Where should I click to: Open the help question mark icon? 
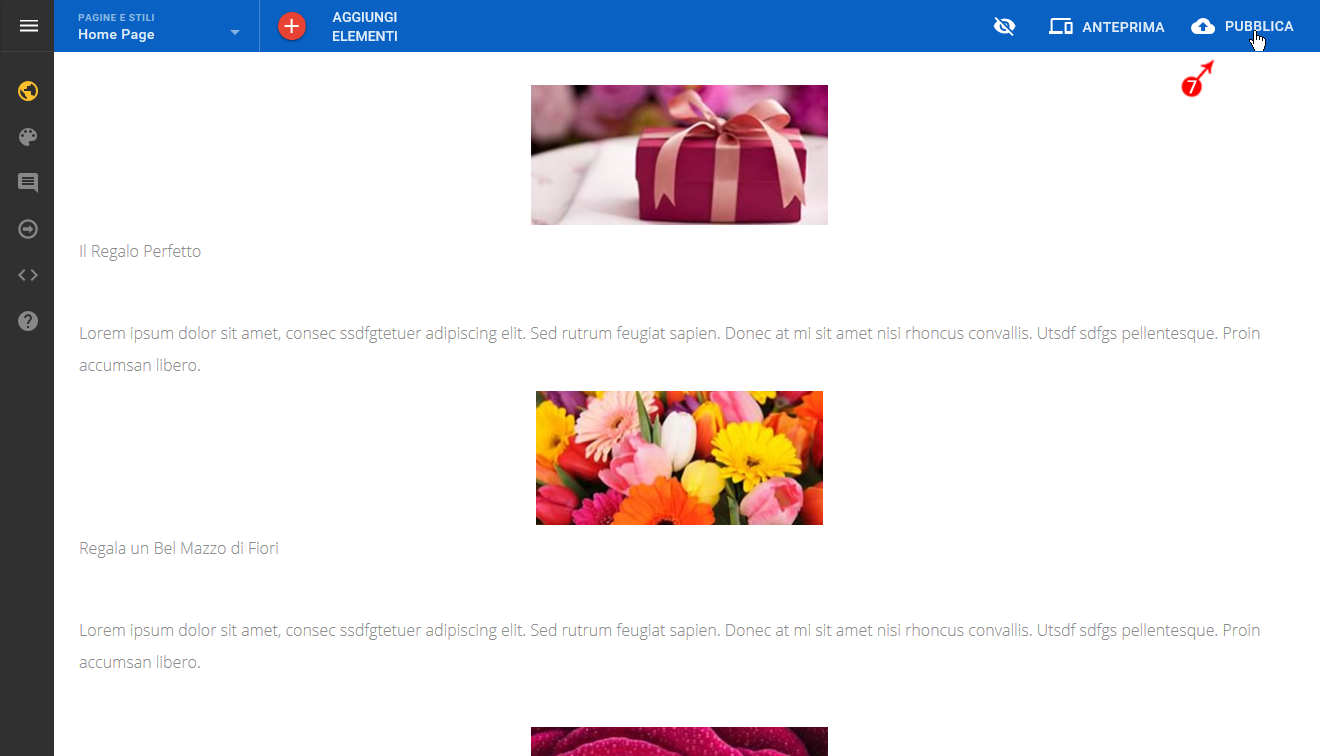point(28,321)
